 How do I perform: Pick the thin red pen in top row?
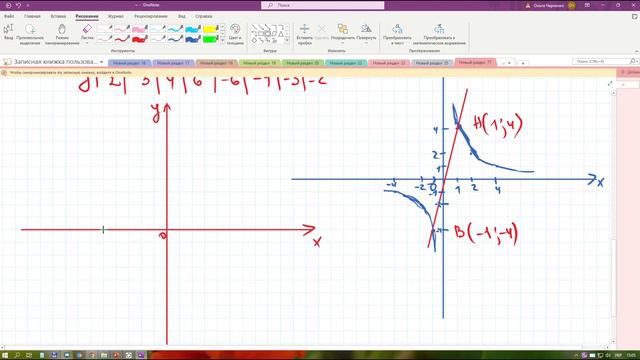[x=122, y=29]
